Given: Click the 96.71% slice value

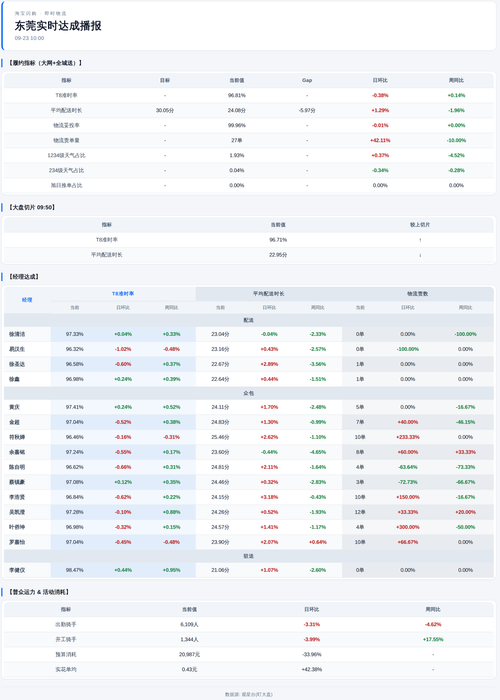Looking at the screenshot, I should pos(278,240).
